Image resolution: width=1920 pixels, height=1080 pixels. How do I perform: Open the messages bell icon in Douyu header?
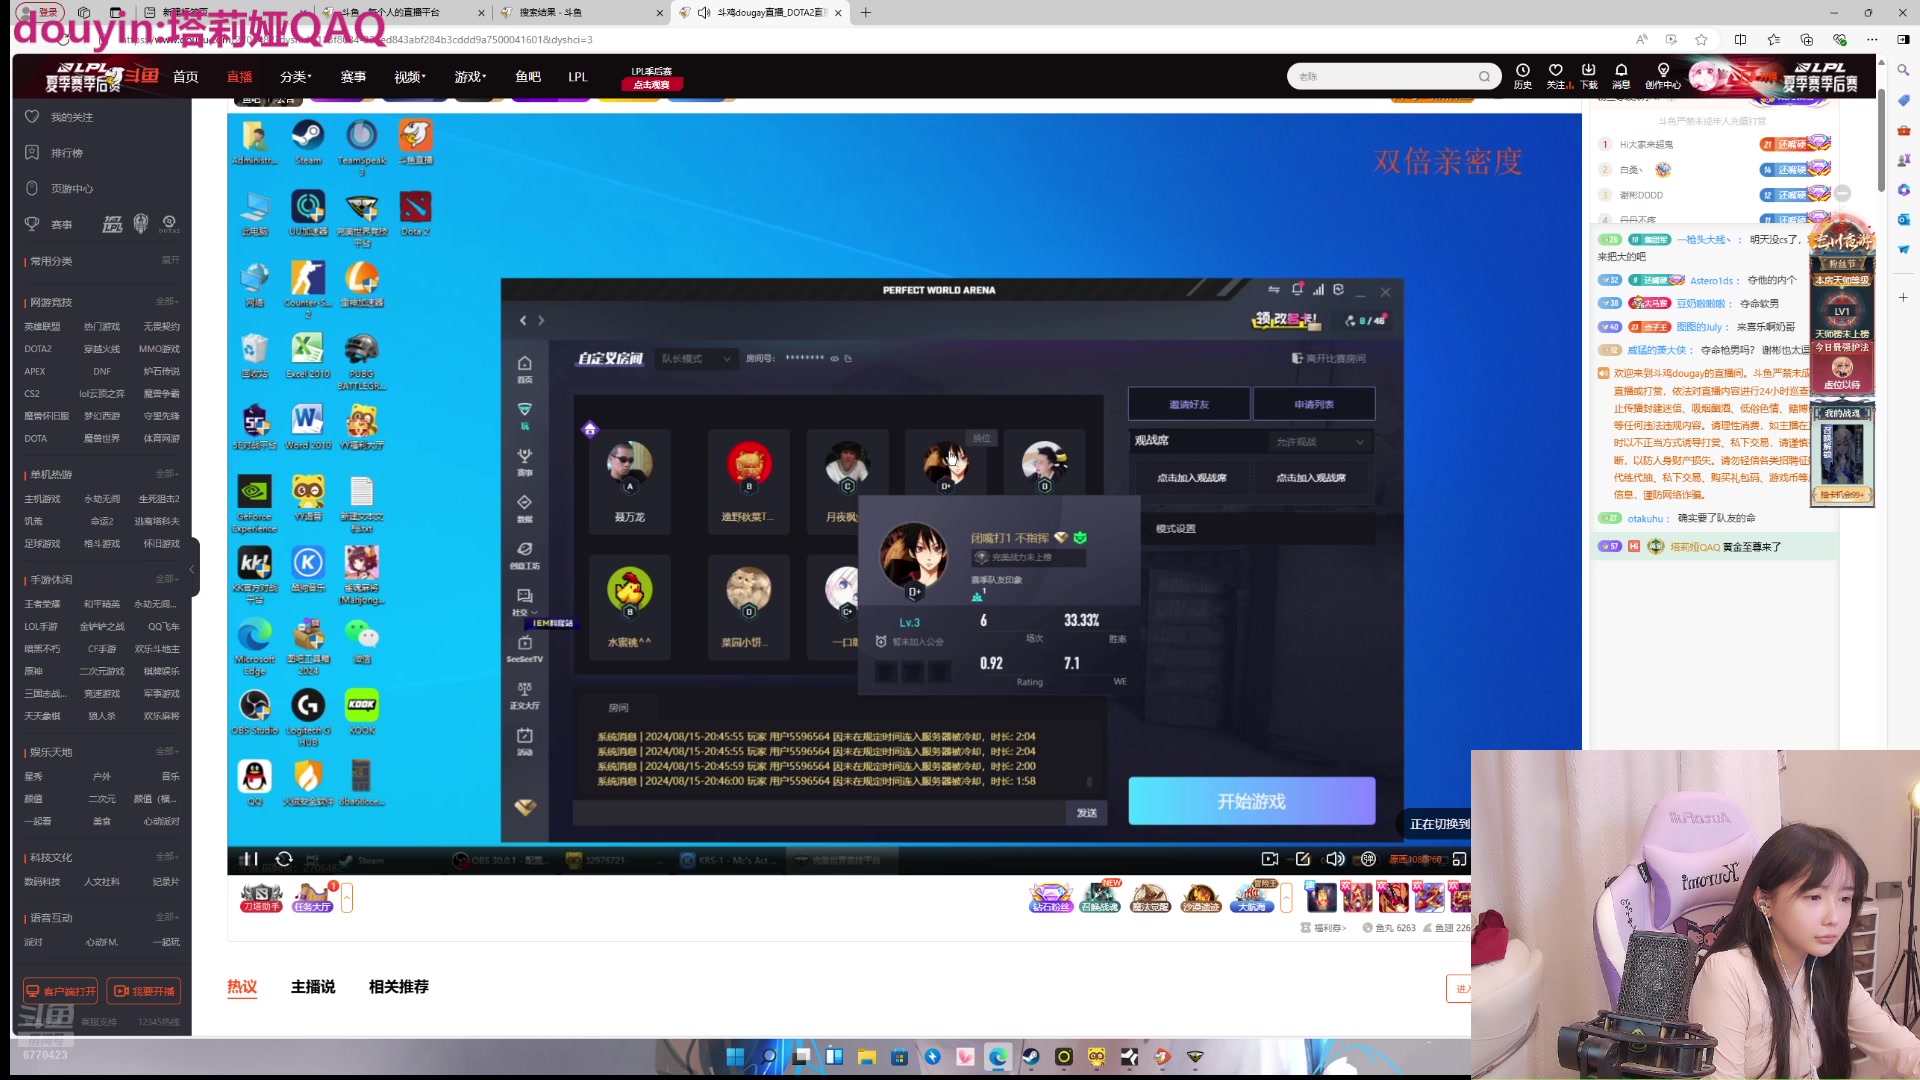pos(1621,76)
